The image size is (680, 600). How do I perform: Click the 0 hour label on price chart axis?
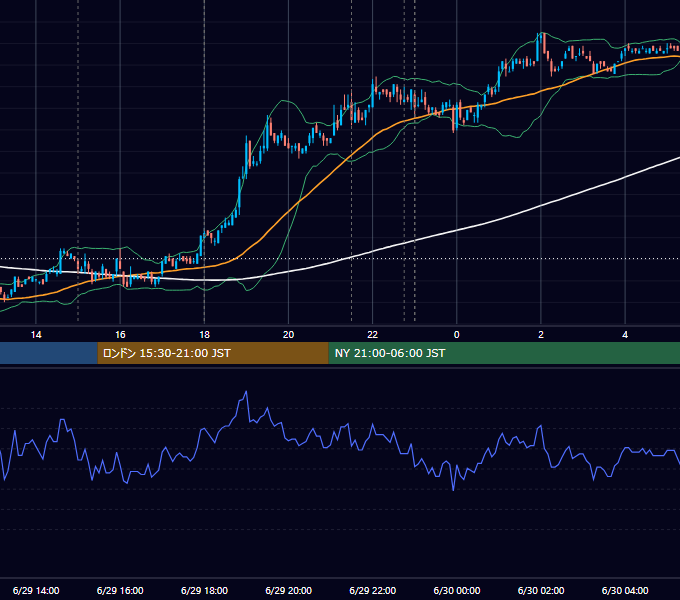[x=457, y=335]
